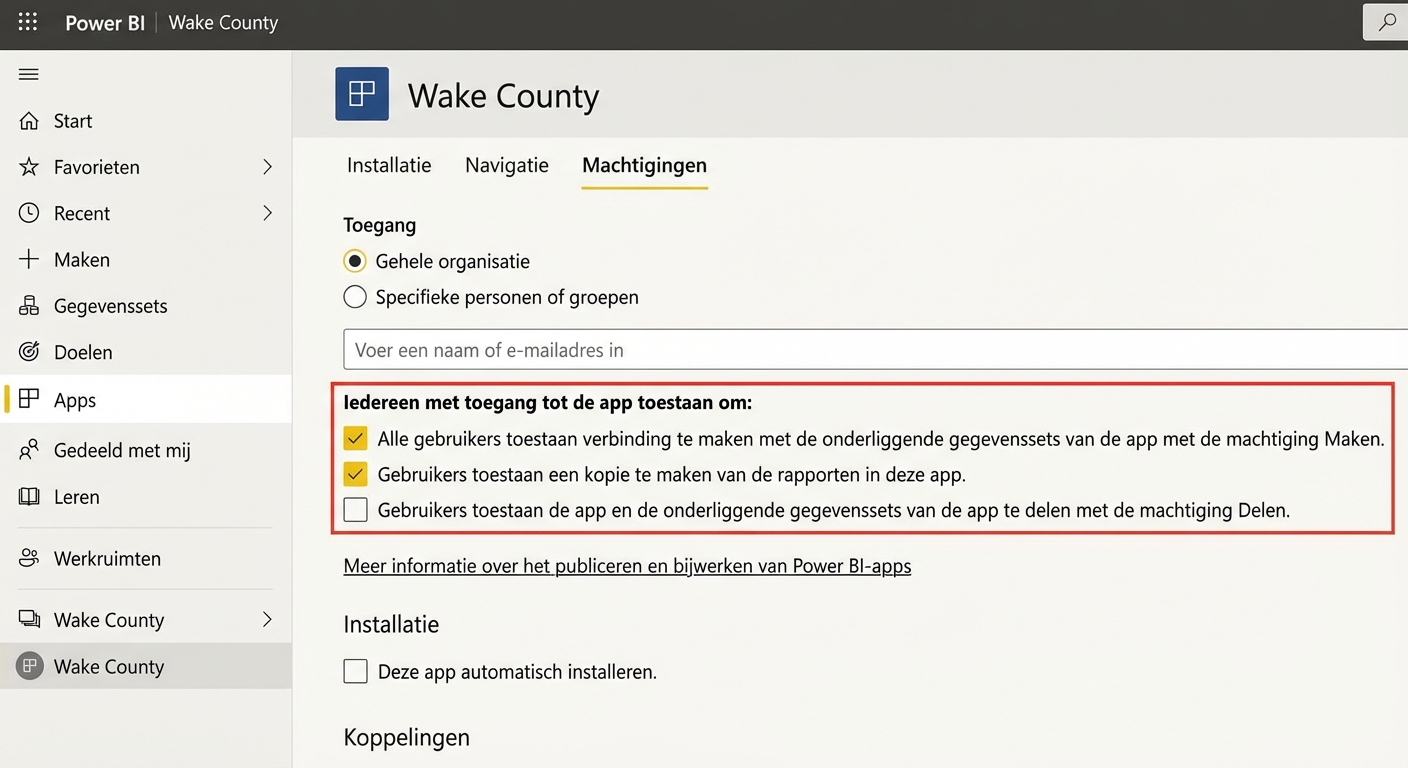Screen dimensions: 1408x768
Task: Click the search magnifier in the top bar
Action: (1390, 21)
